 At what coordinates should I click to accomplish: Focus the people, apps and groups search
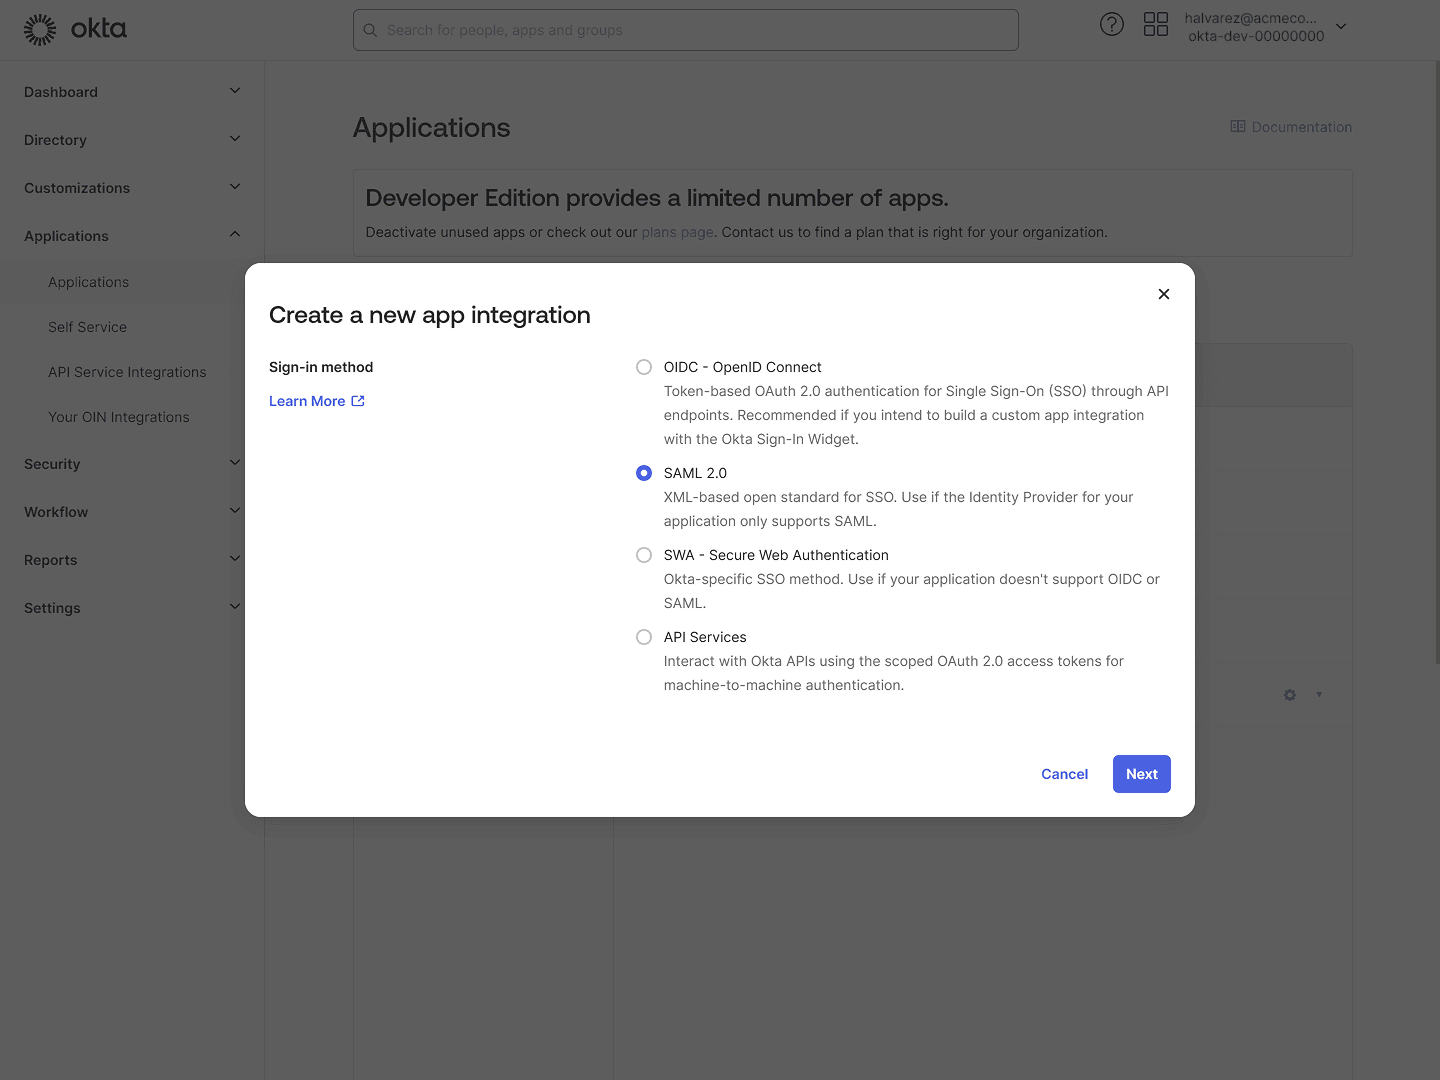click(686, 30)
